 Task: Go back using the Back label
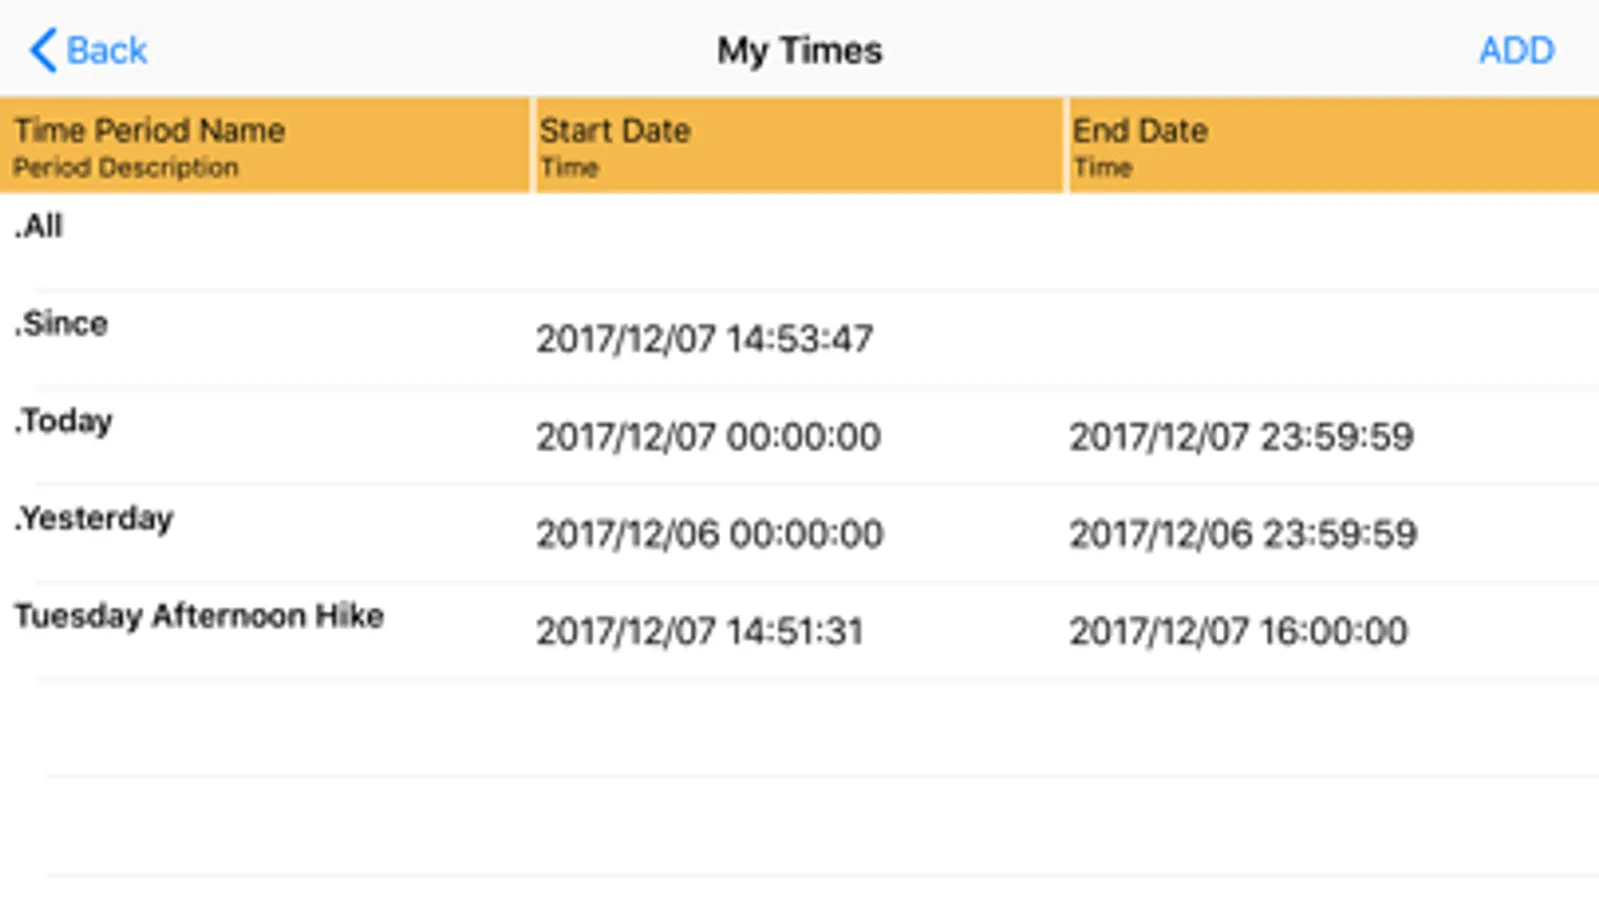tap(106, 50)
